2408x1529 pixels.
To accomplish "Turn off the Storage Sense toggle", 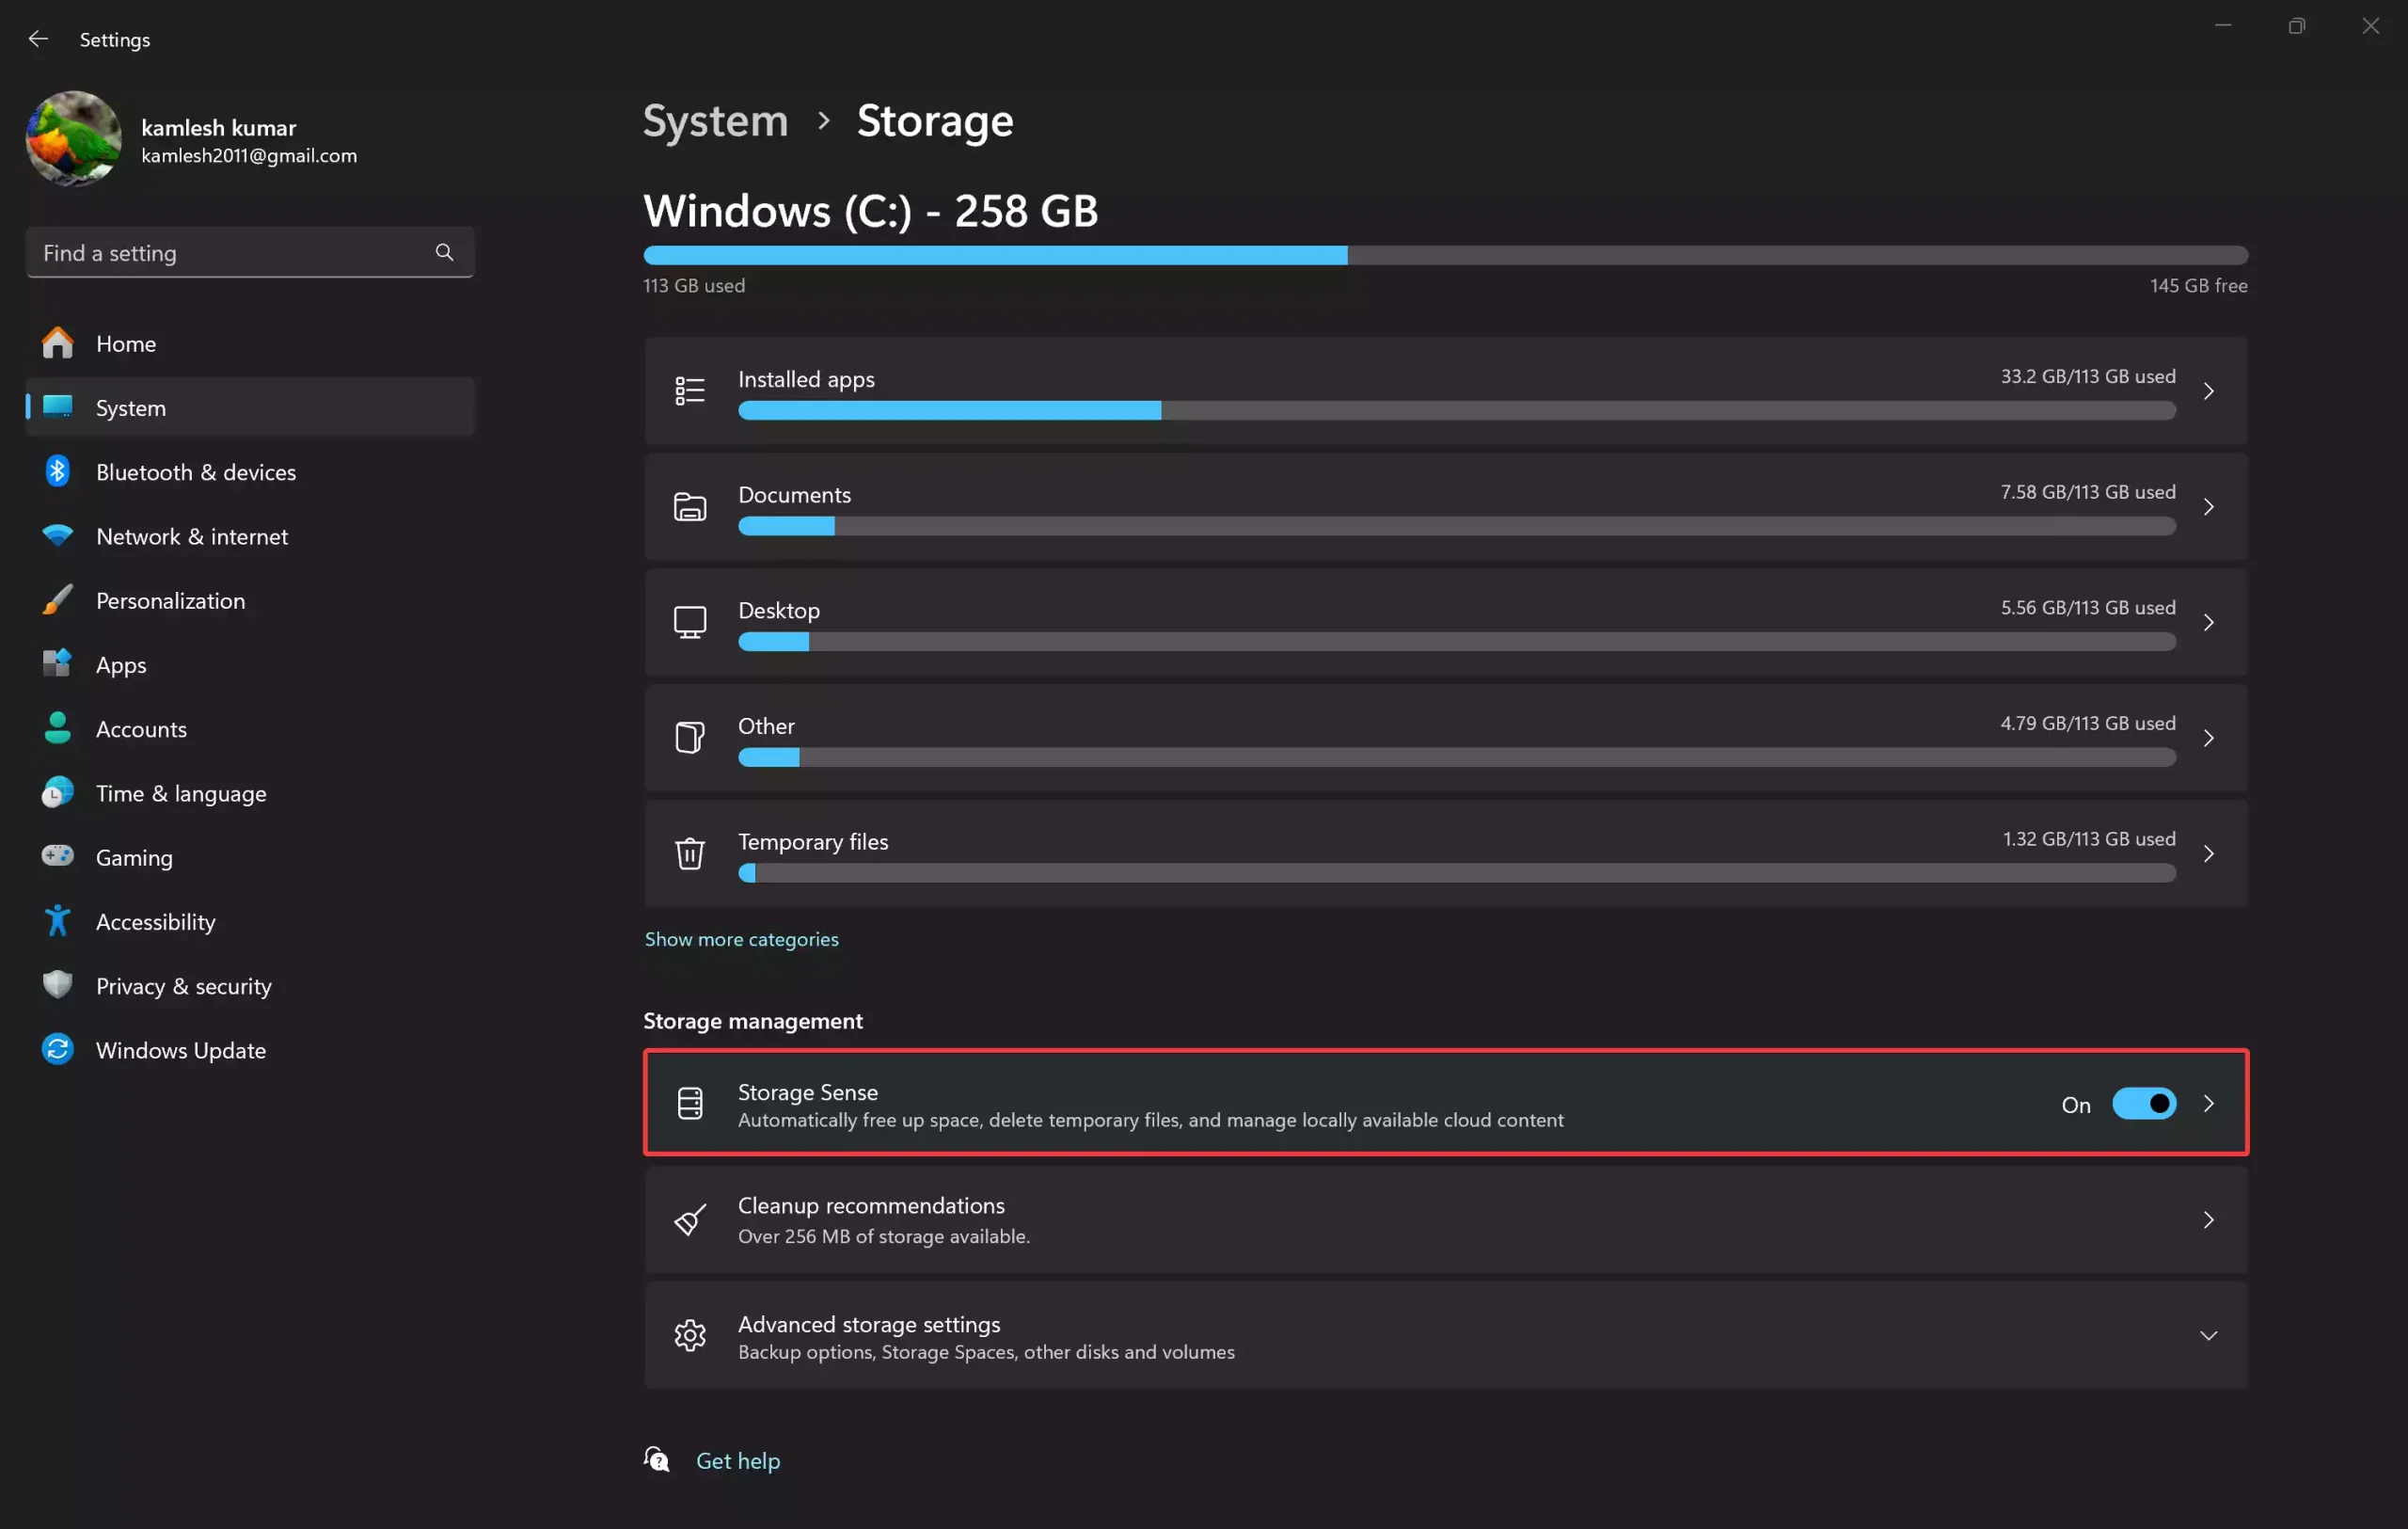I will (2143, 1103).
